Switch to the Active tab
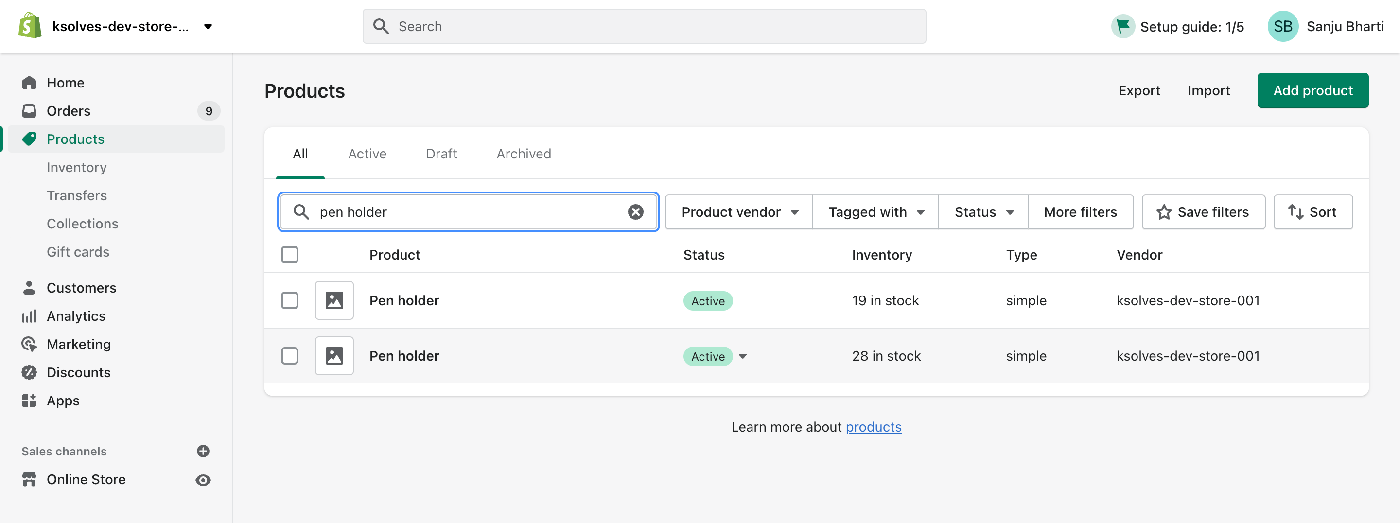The image size is (1400, 523). point(367,154)
